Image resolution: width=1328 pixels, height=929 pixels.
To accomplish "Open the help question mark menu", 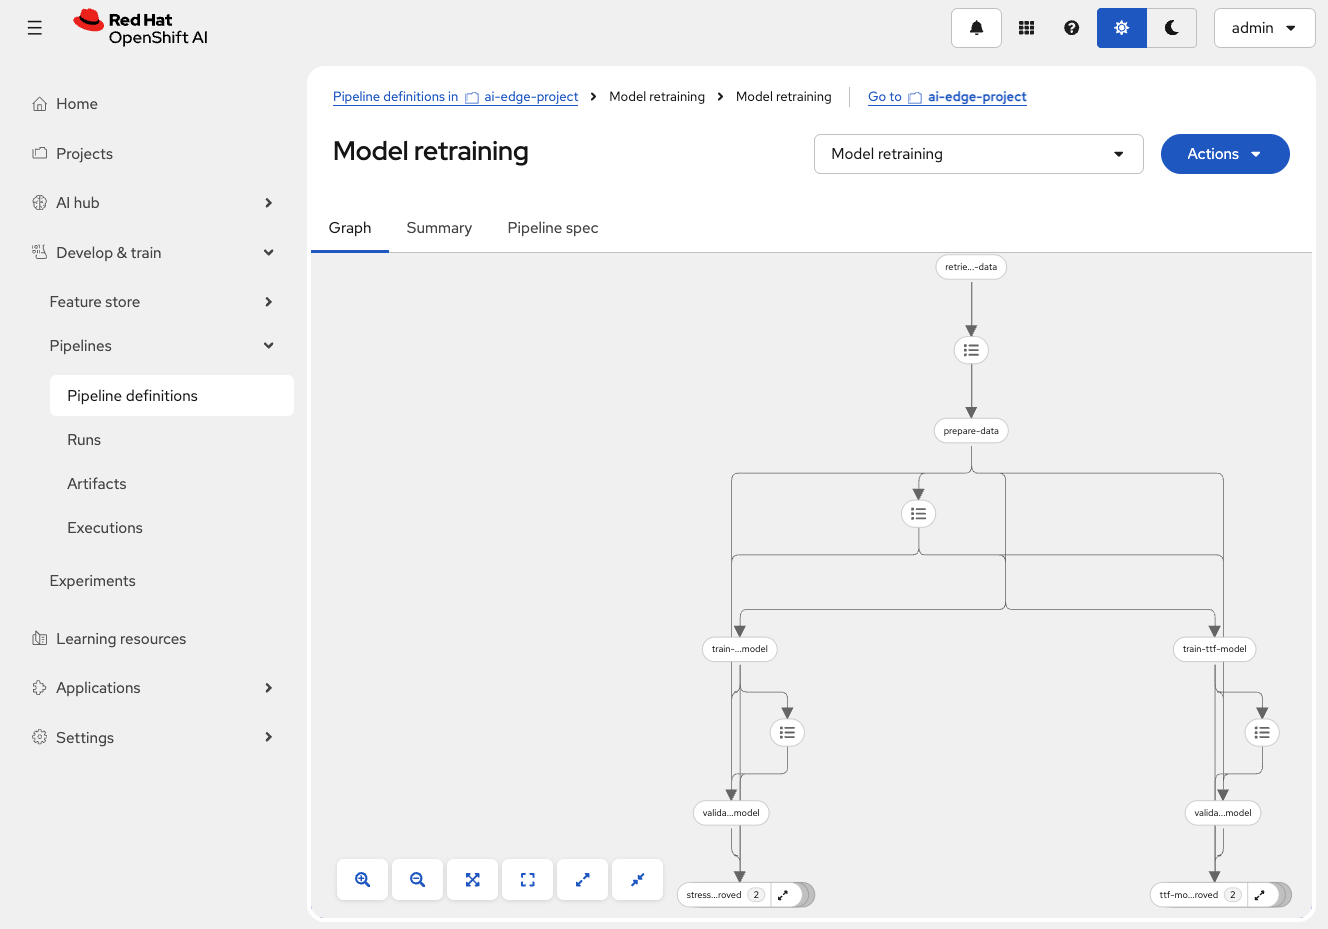I will [1071, 28].
